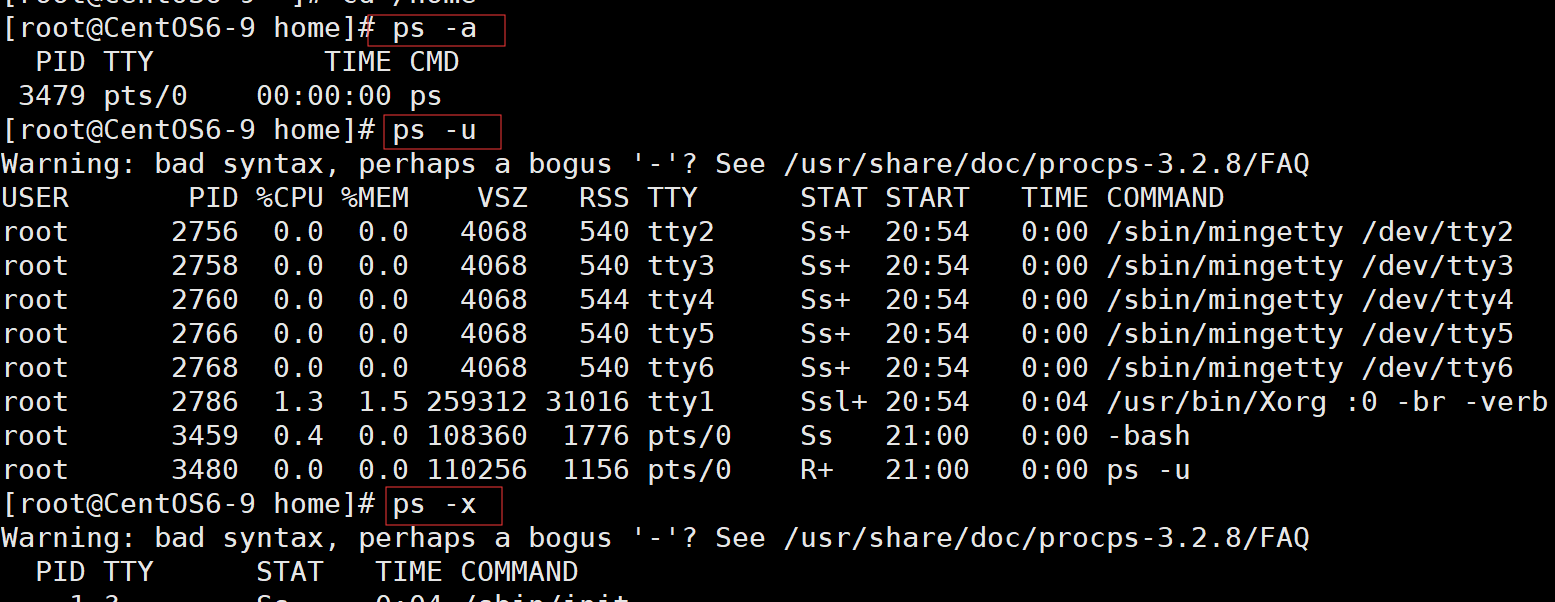Click the MEM value 1.5 for Xorg
This screenshot has width=1555, height=602.
coord(383,402)
